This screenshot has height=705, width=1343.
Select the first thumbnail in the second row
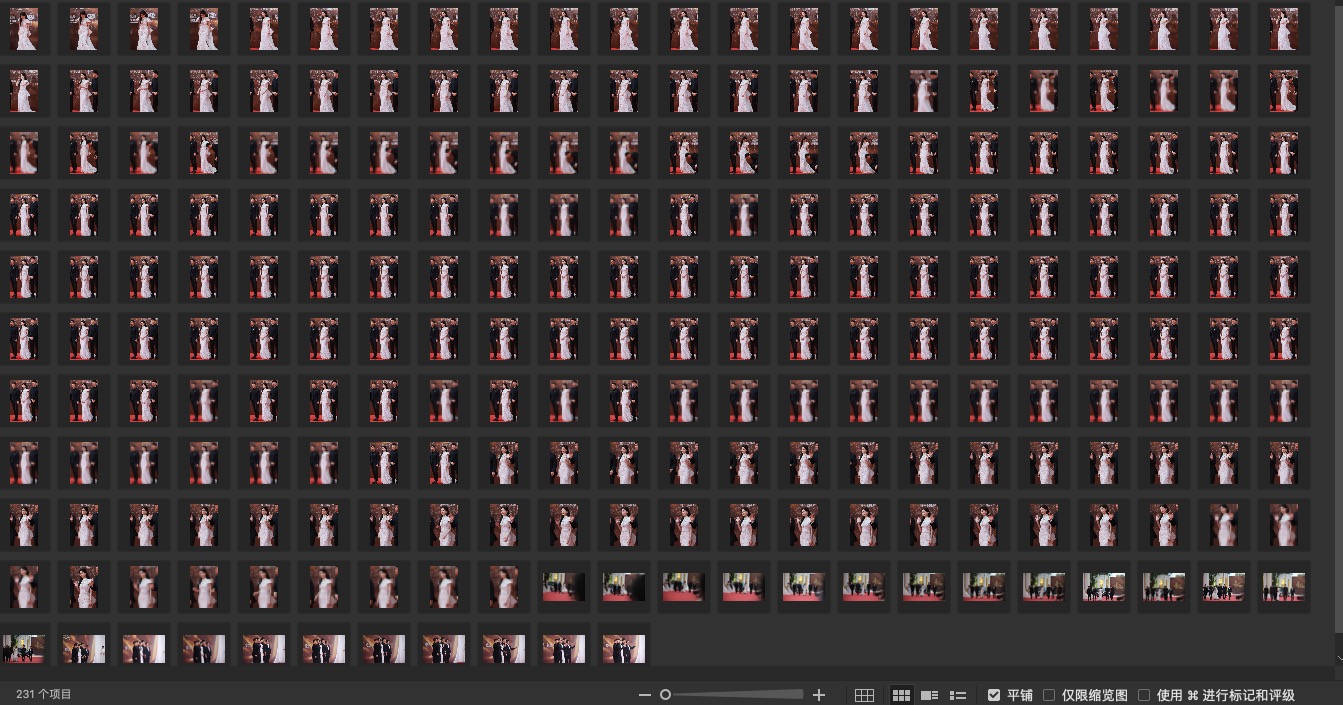click(x=24, y=92)
